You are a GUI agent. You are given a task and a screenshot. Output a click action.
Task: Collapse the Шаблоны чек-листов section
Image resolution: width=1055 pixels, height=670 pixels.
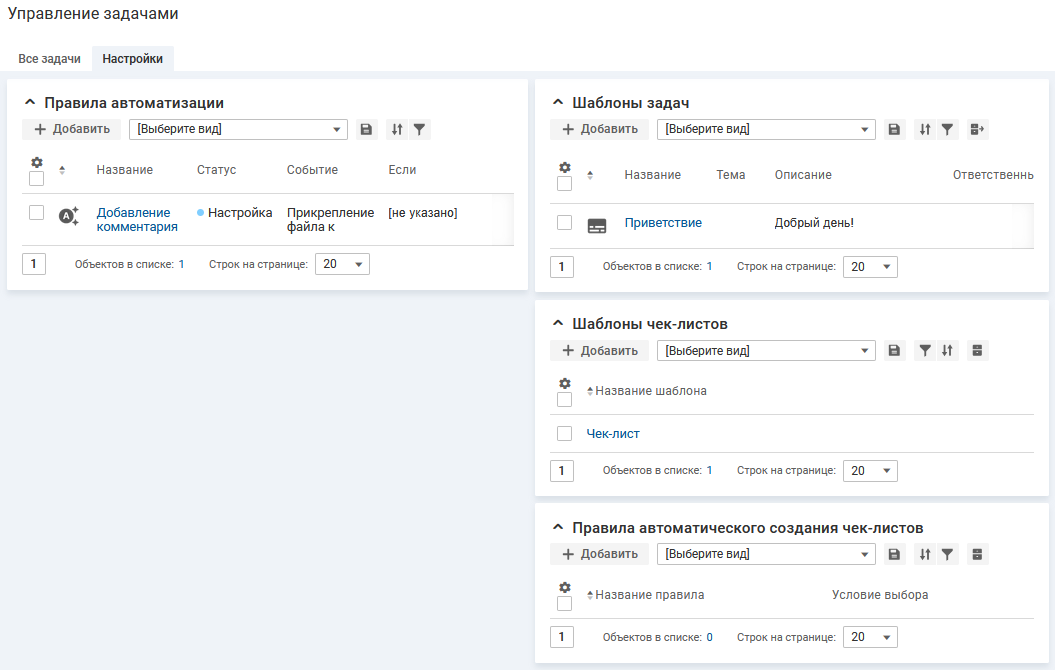click(558, 324)
